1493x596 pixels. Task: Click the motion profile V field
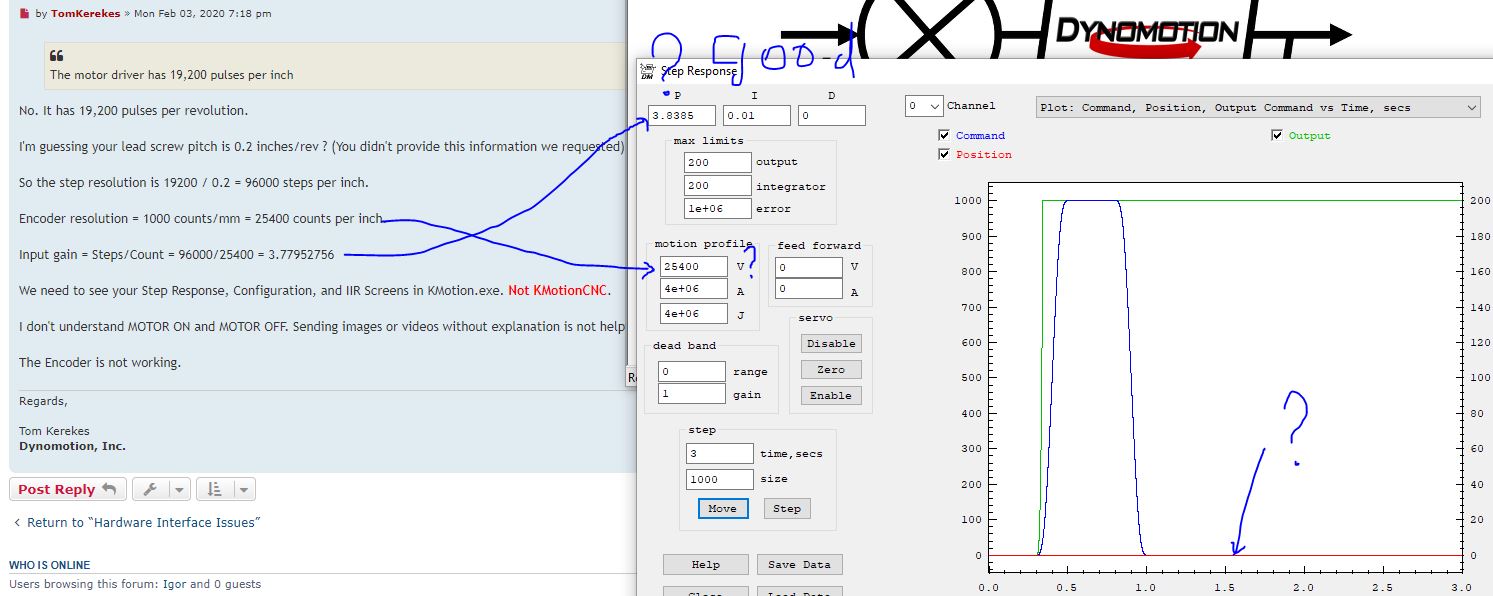pos(694,267)
